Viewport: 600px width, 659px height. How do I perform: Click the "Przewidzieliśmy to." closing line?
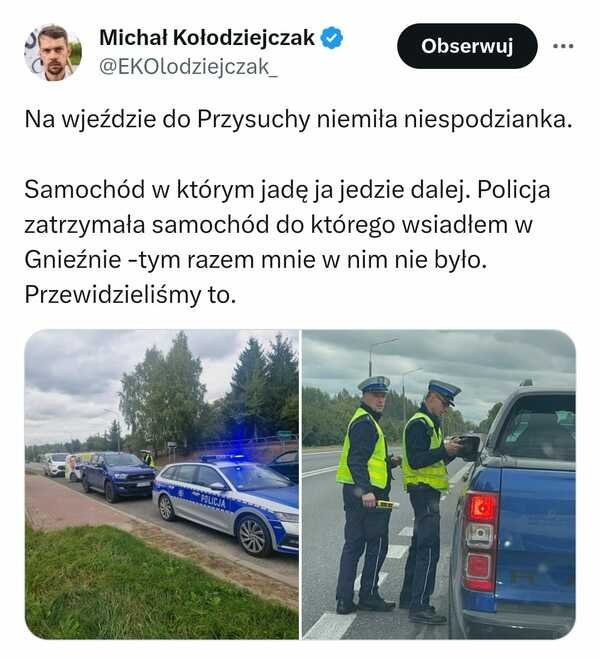[130, 295]
